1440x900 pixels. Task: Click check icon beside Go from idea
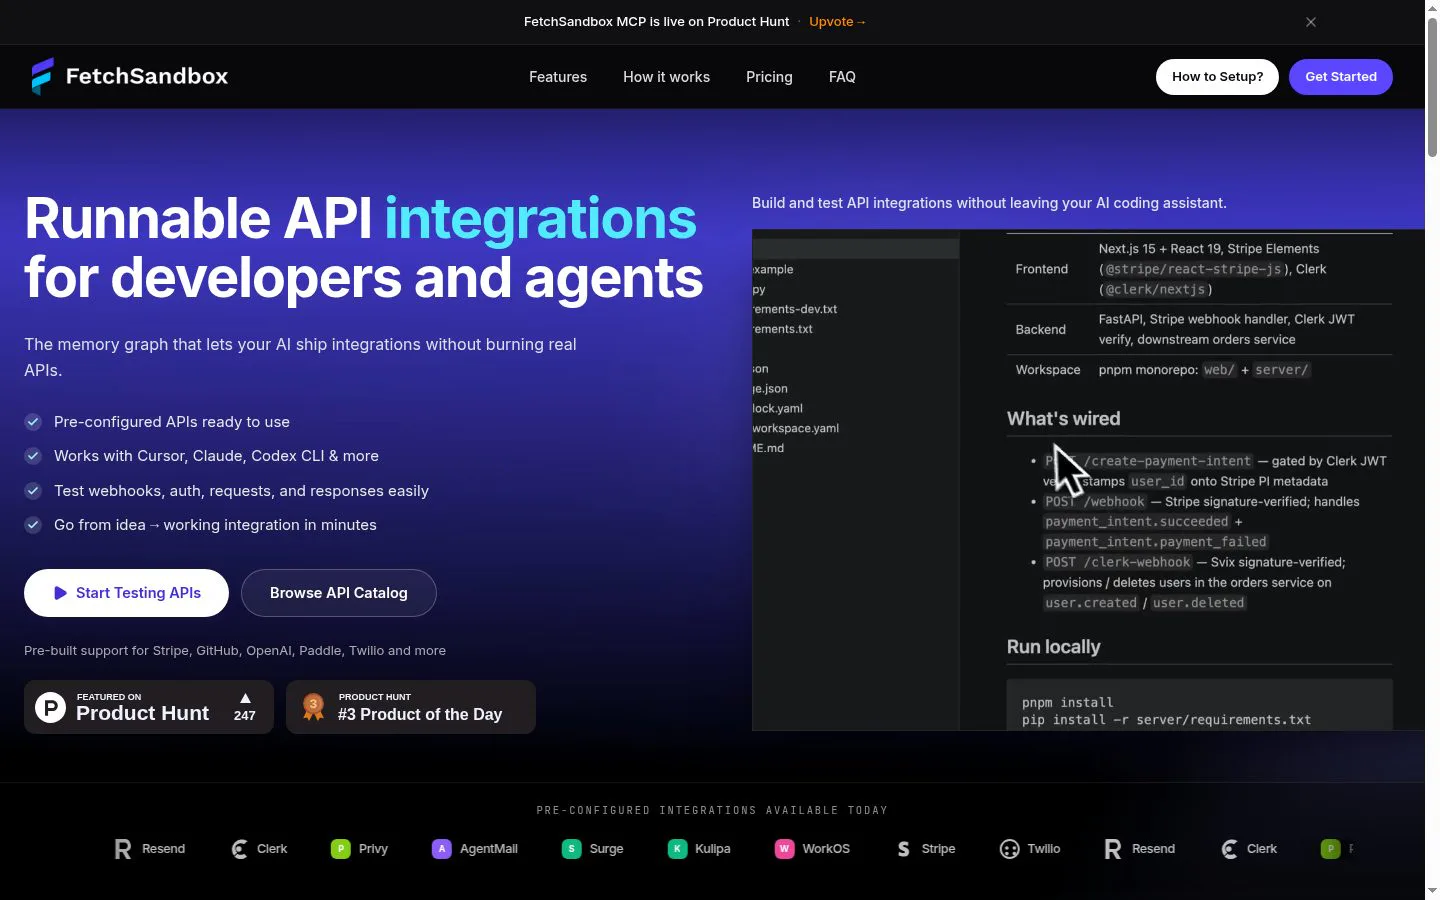[x=33, y=525]
